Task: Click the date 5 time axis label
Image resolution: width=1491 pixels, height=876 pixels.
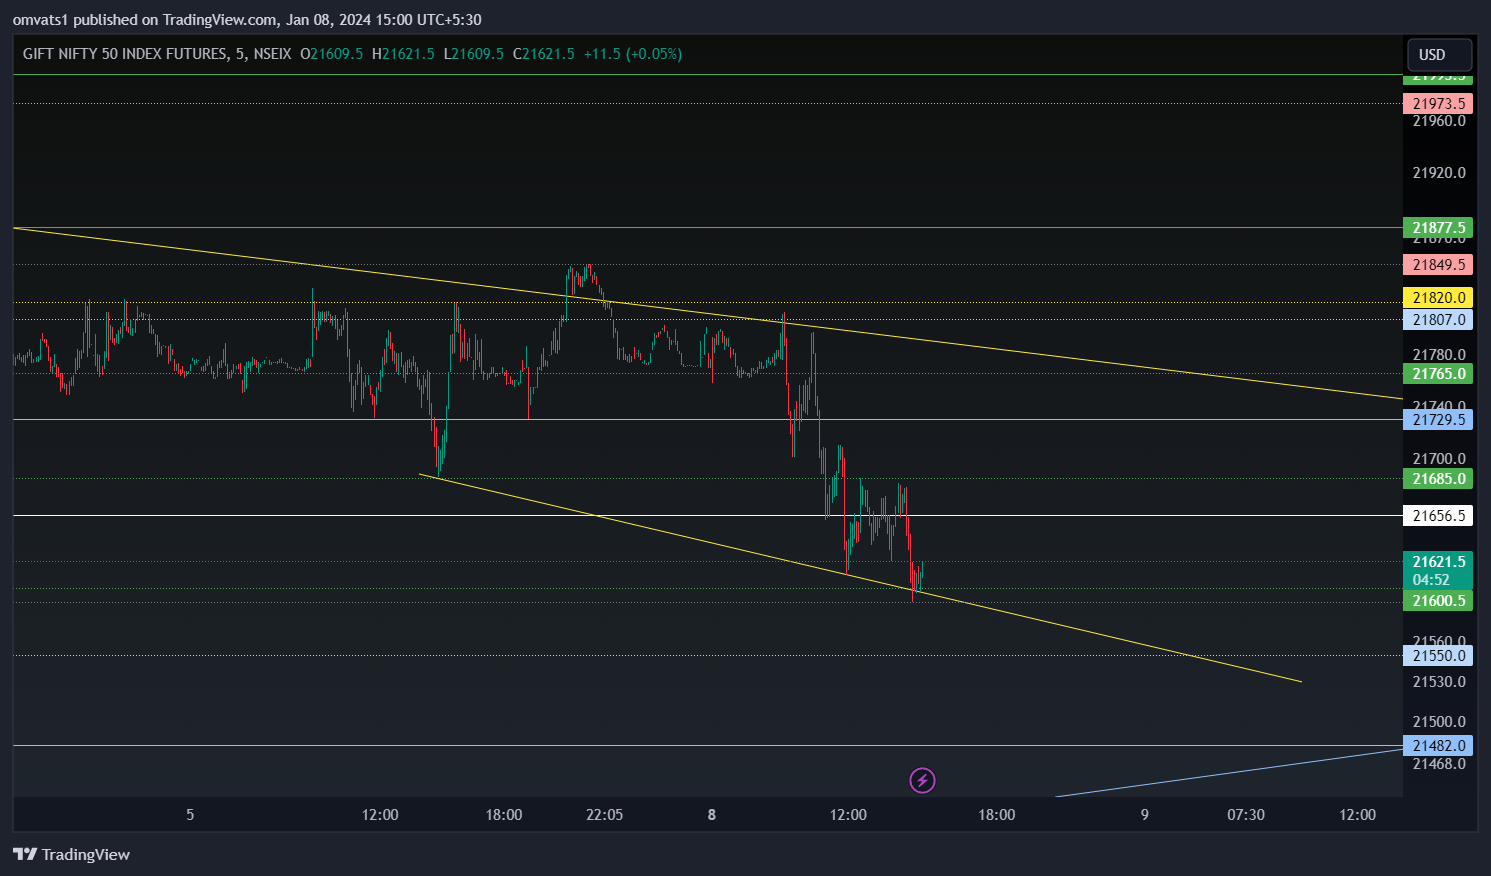Action: point(190,815)
